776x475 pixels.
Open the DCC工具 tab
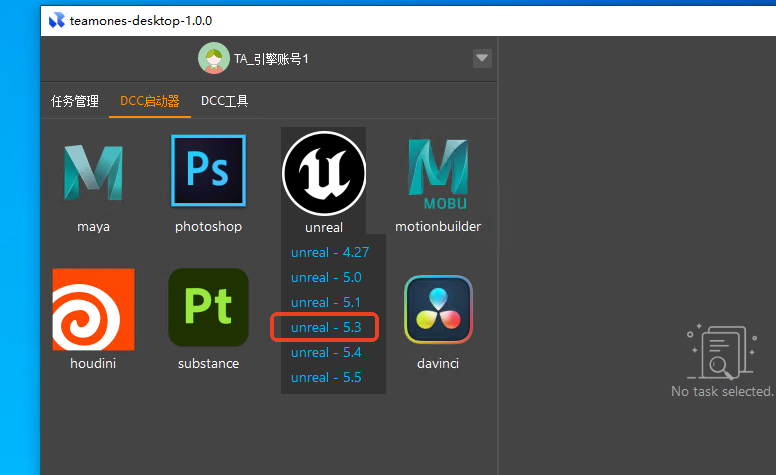(x=224, y=101)
